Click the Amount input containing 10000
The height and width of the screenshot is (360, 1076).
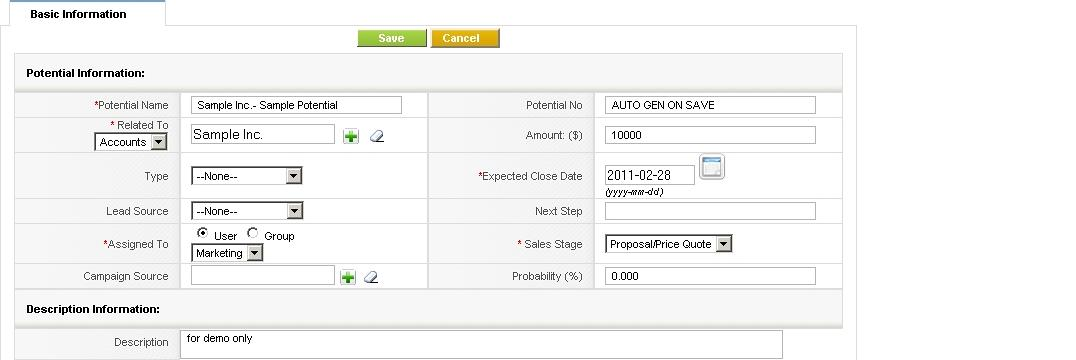[x=710, y=135]
